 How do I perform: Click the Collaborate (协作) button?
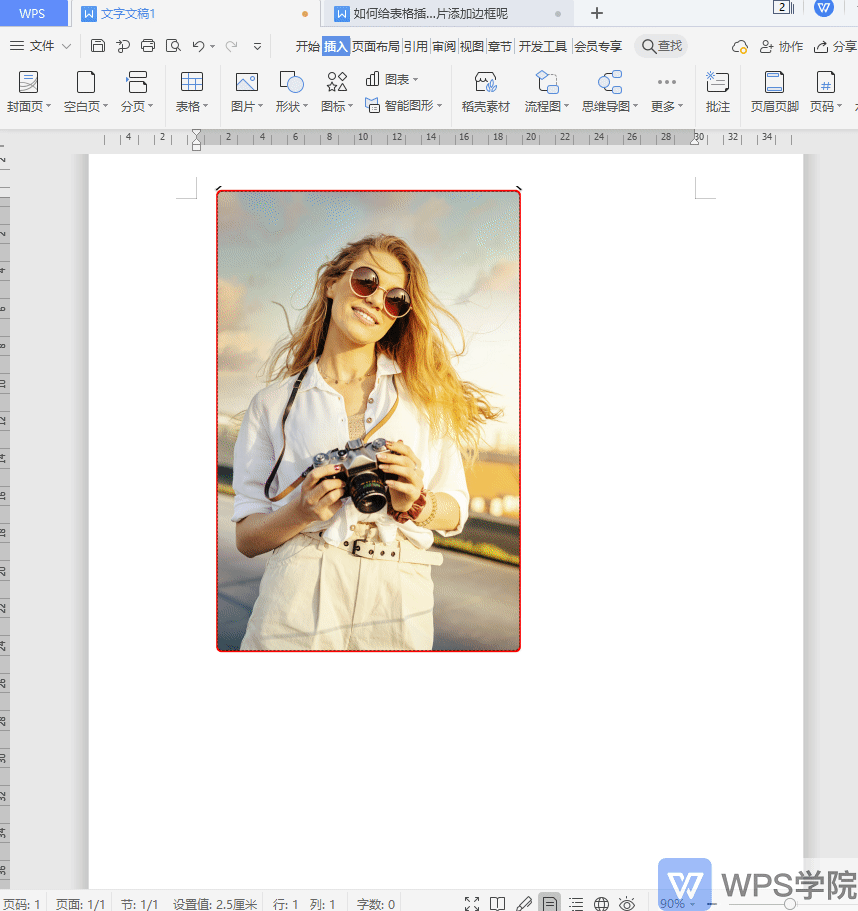point(781,46)
